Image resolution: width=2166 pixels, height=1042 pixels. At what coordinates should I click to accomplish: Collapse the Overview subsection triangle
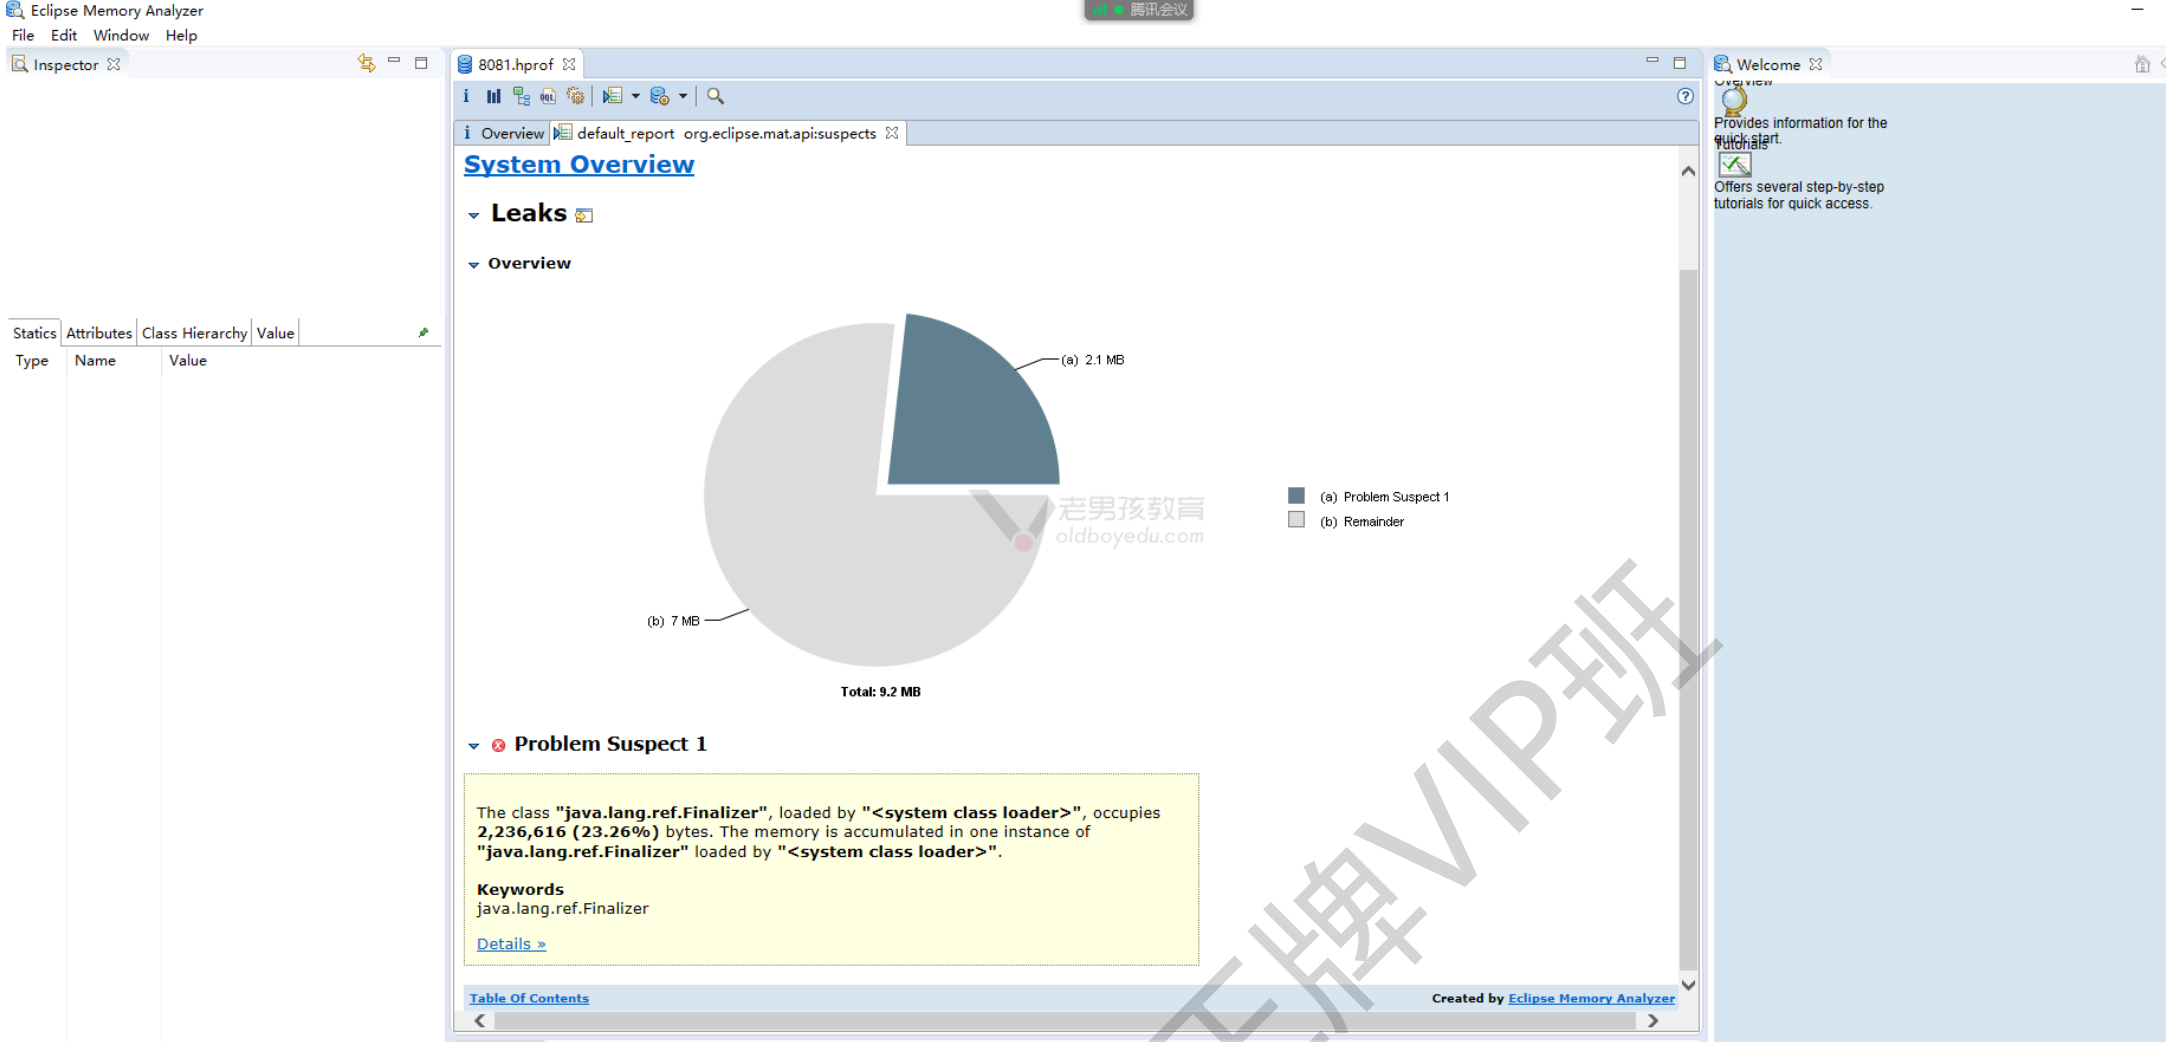[x=474, y=265]
